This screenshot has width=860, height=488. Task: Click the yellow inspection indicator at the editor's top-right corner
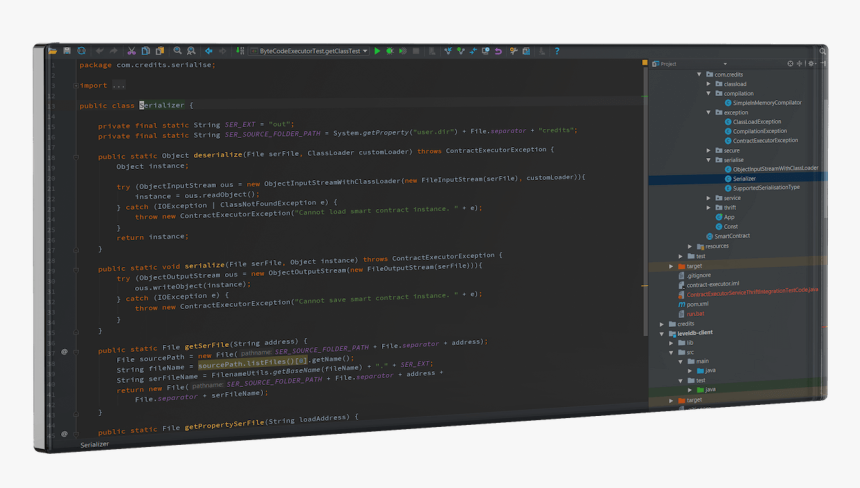644,64
